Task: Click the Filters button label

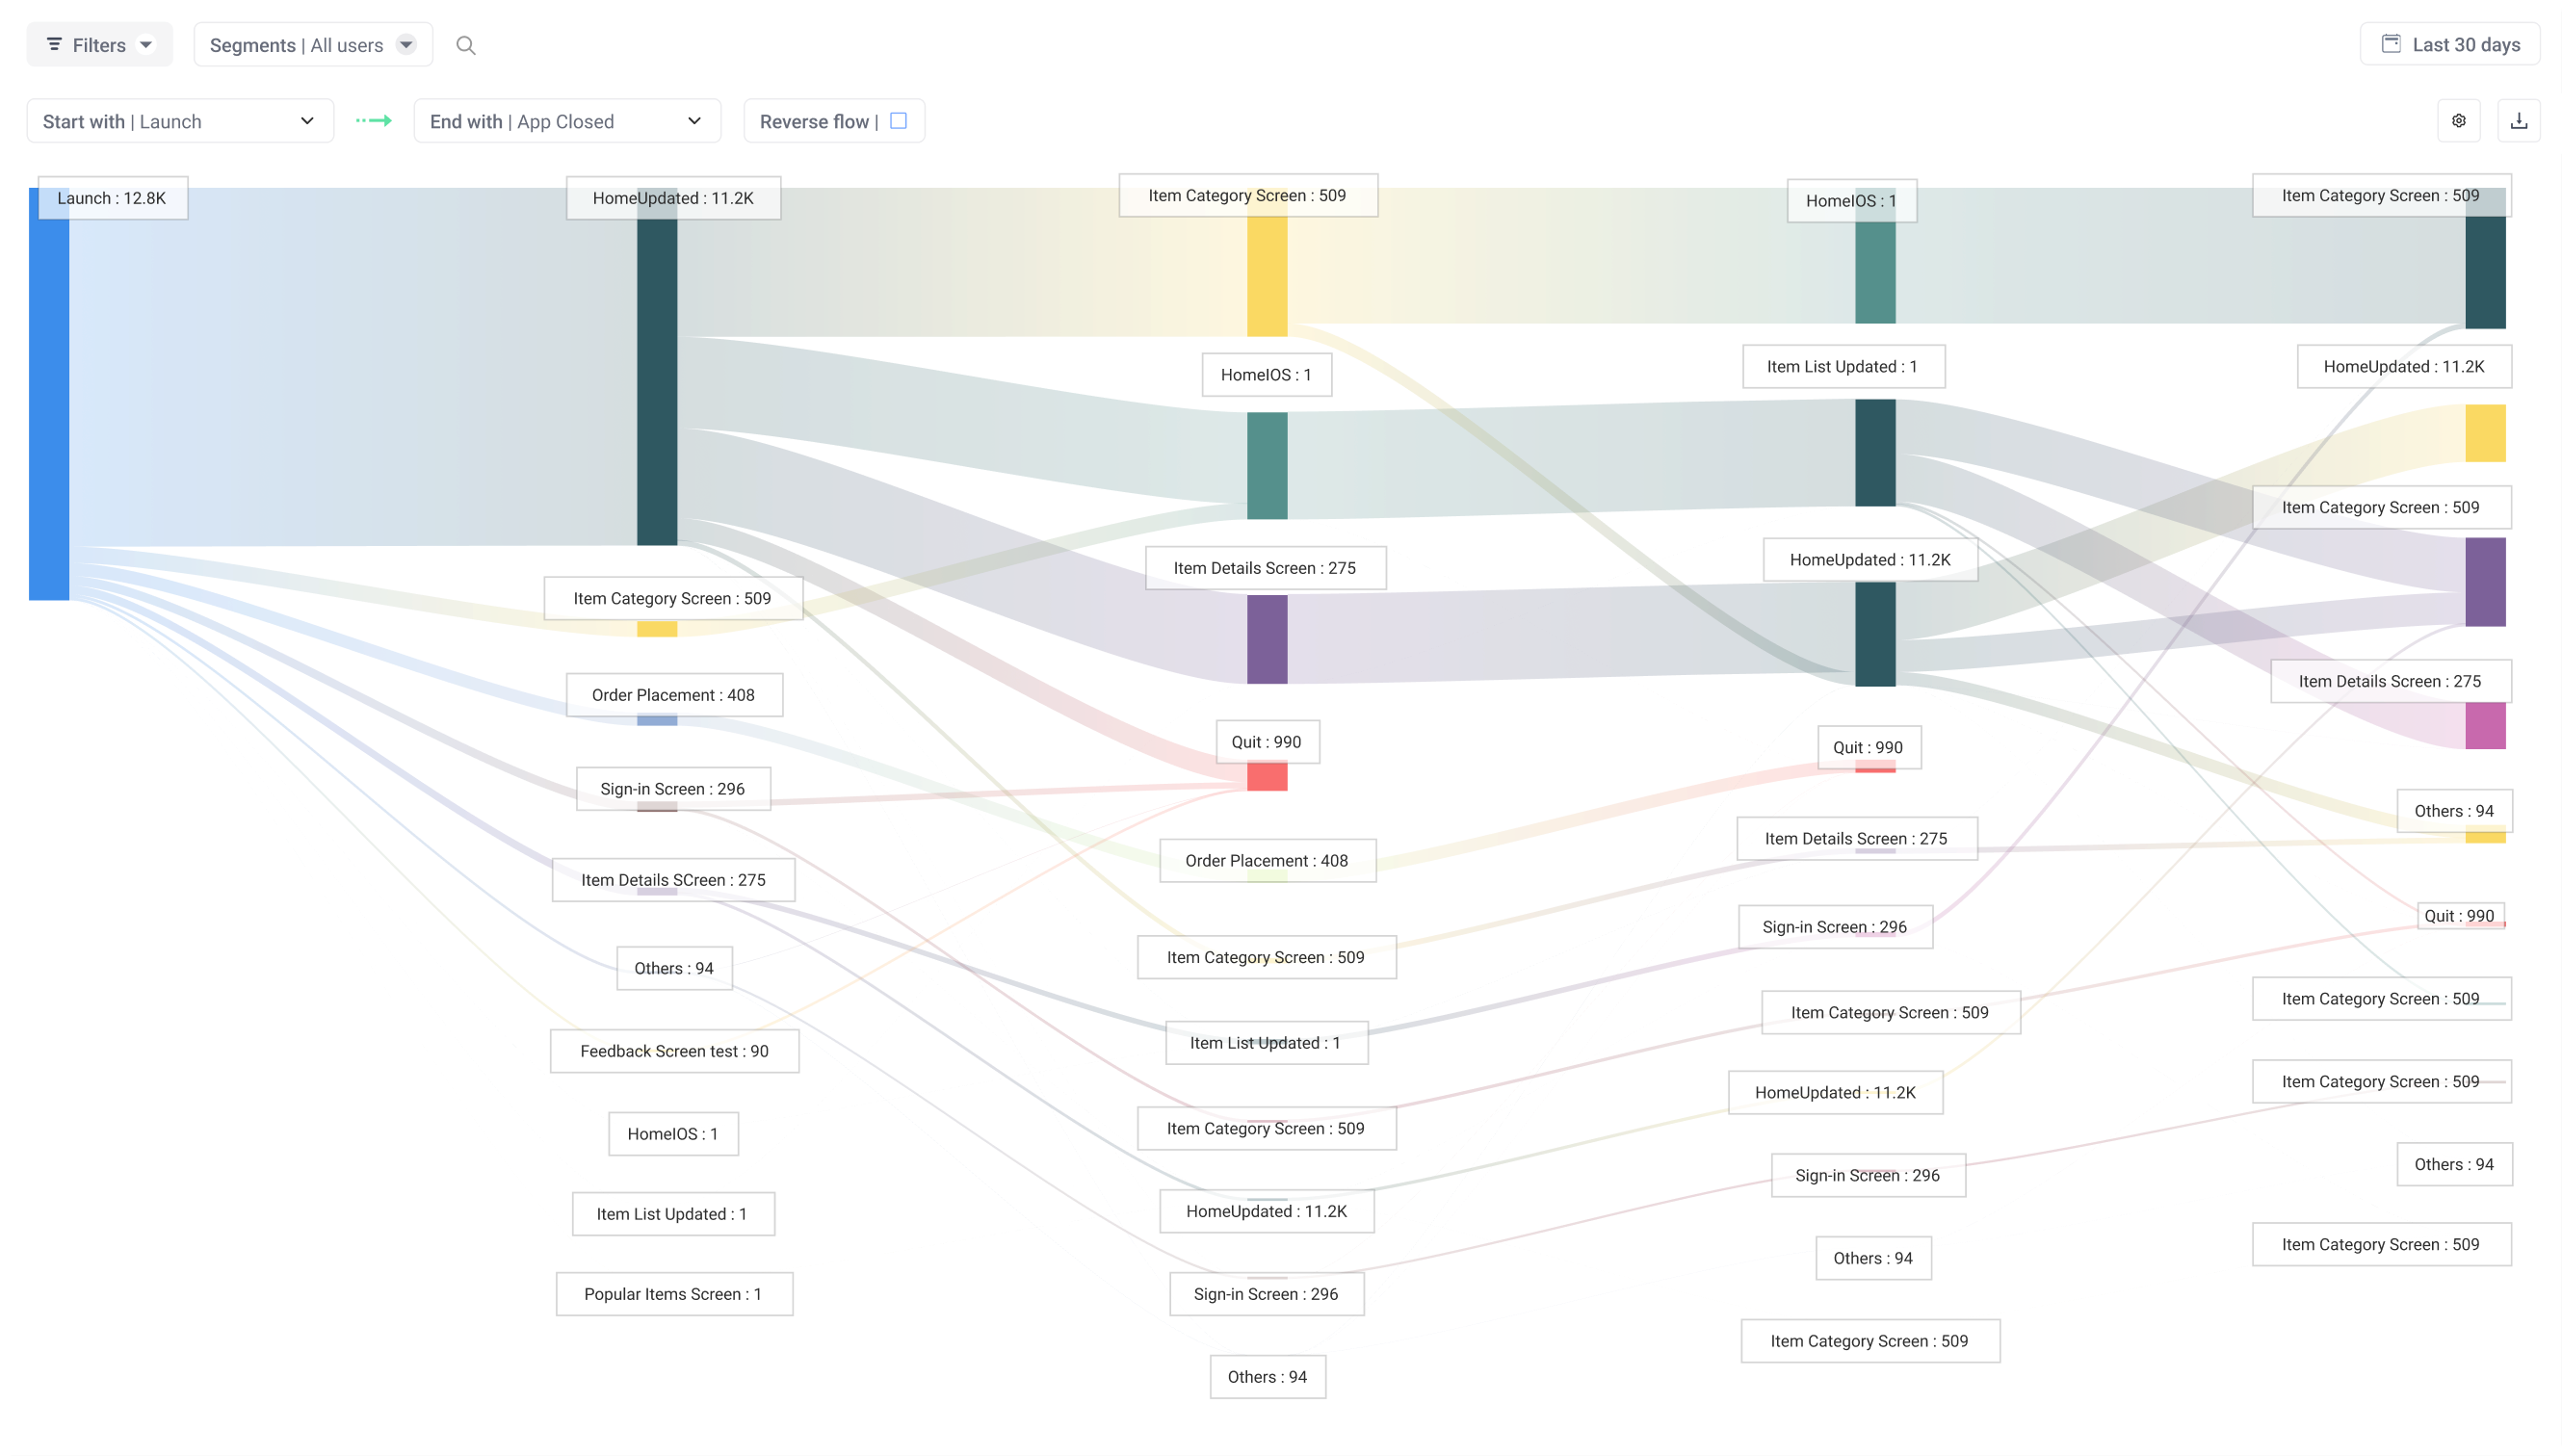Action: 99,45
